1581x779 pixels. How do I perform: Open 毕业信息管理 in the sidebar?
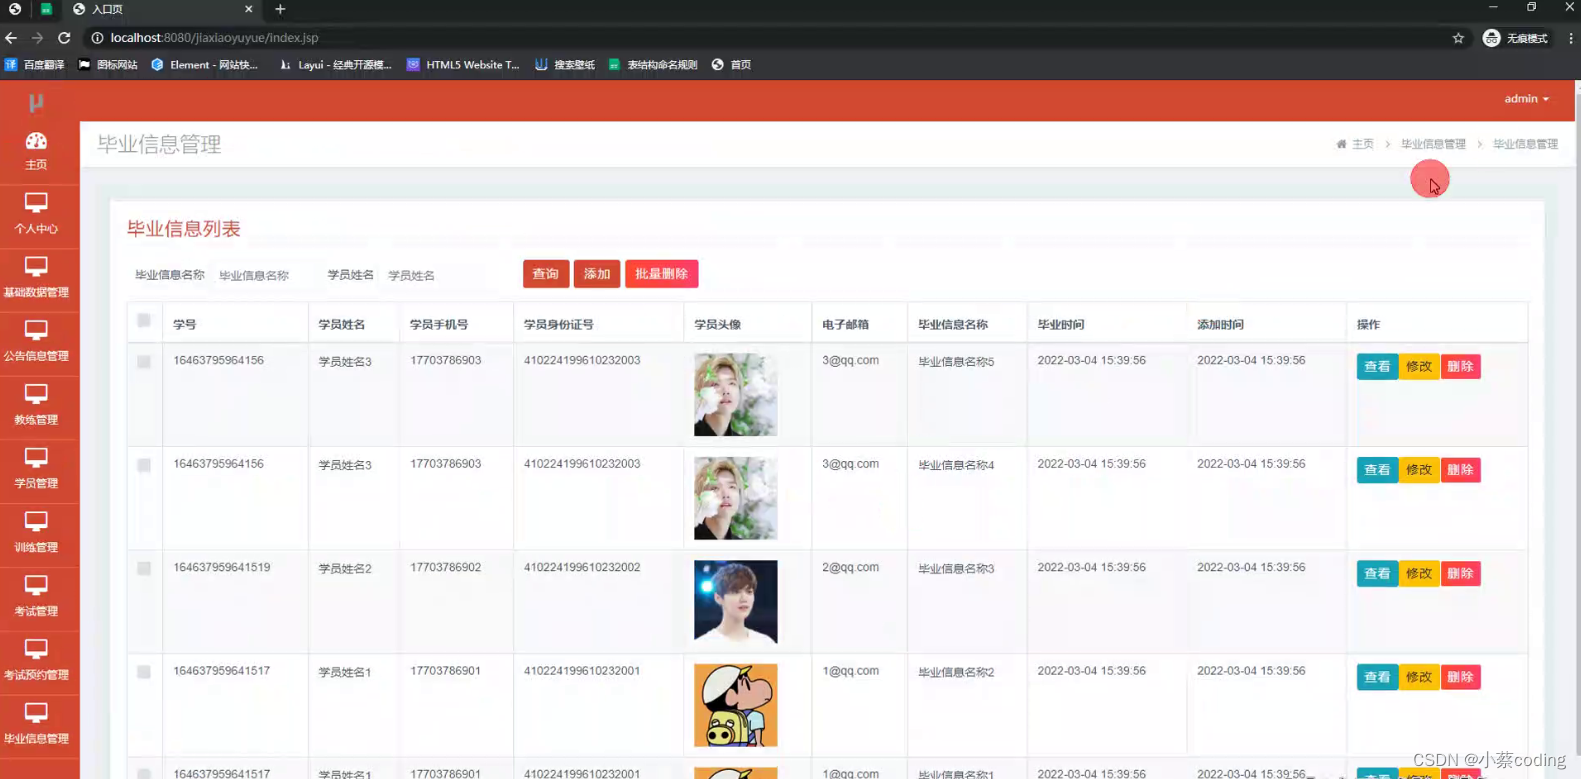pyautogui.click(x=36, y=724)
